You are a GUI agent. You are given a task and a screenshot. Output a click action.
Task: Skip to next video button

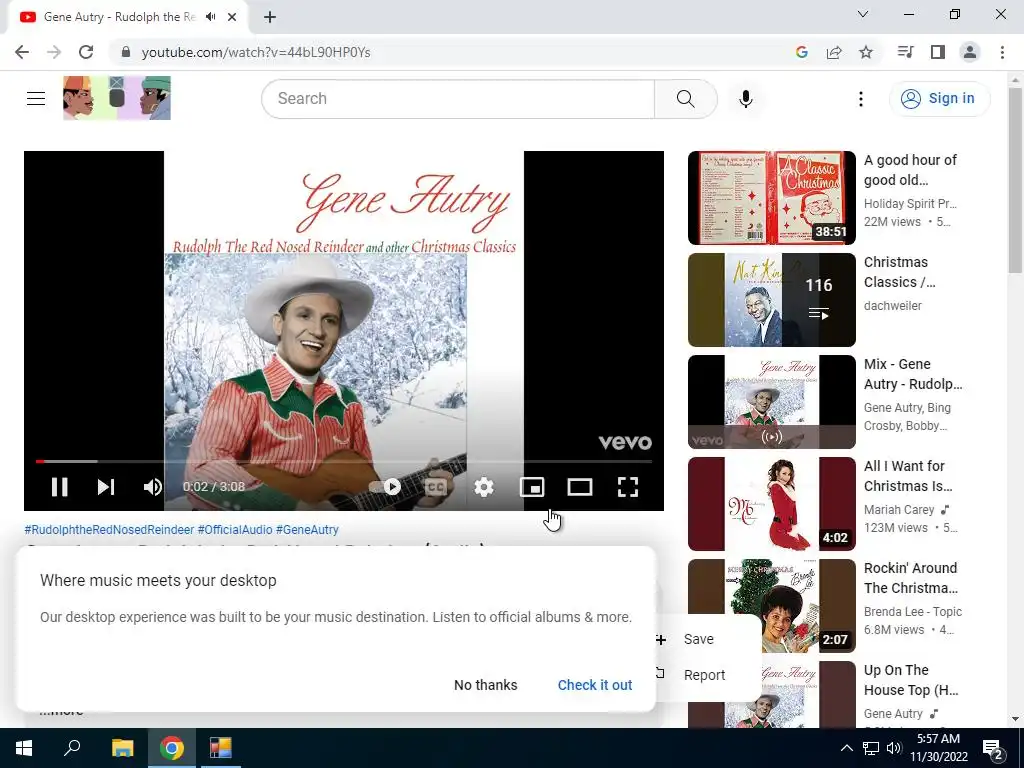[x=106, y=487]
